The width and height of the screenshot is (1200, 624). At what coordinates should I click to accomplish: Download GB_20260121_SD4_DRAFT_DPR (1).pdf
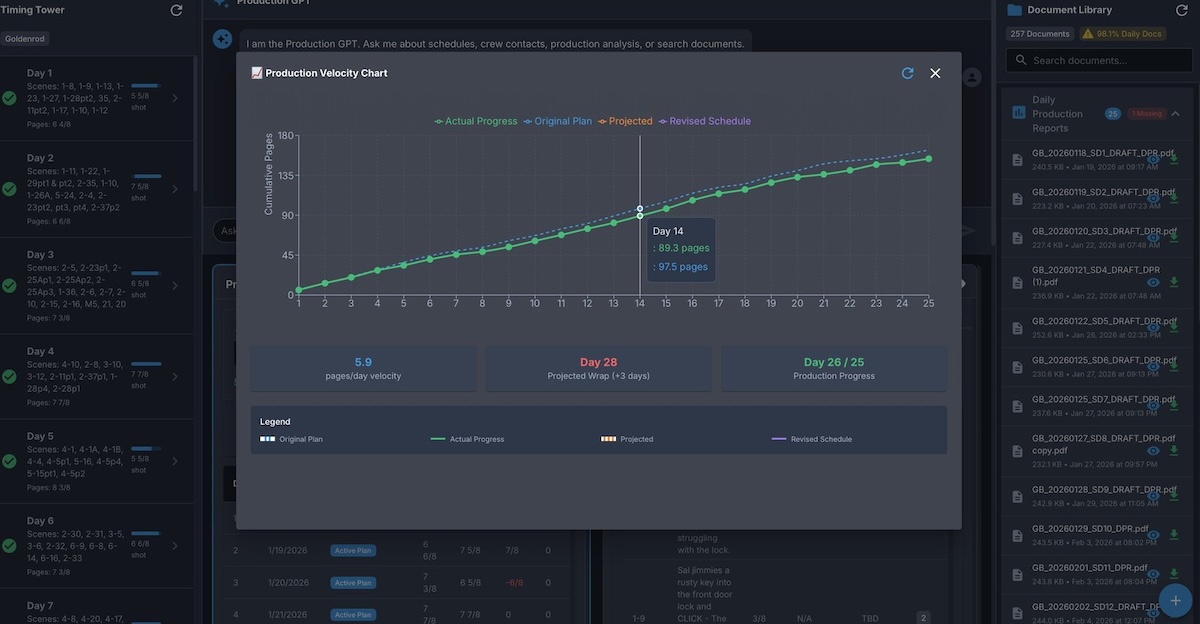[1174, 283]
